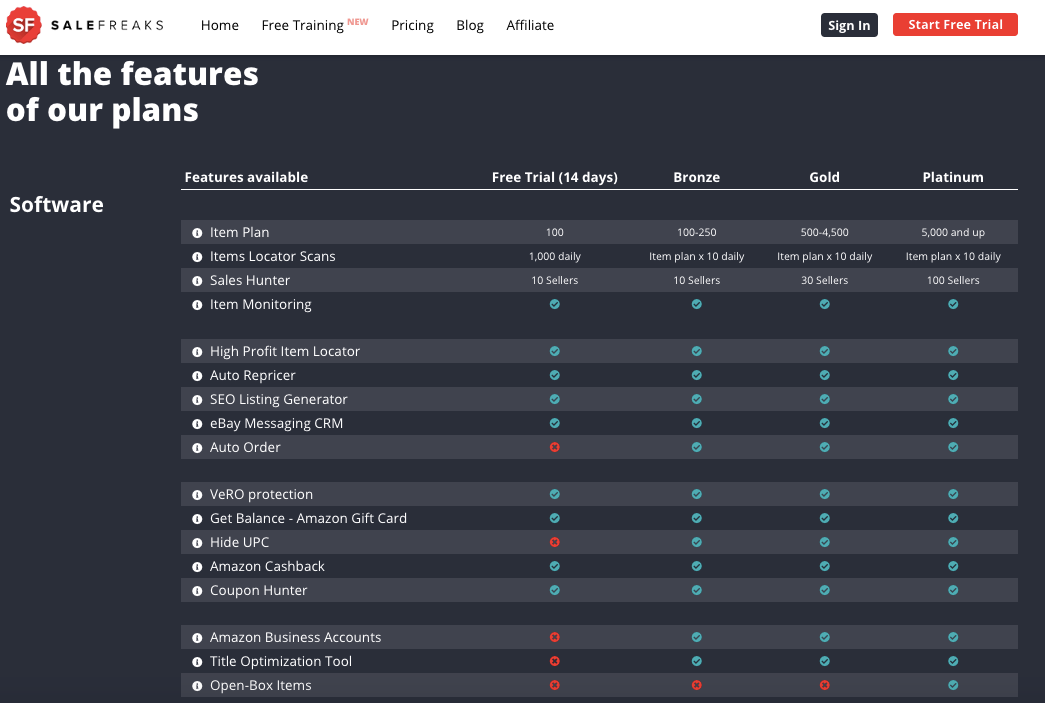Click Gold checkmark for VeRO protection
The width and height of the screenshot is (1045, 703).
click(x=824, y=494)
